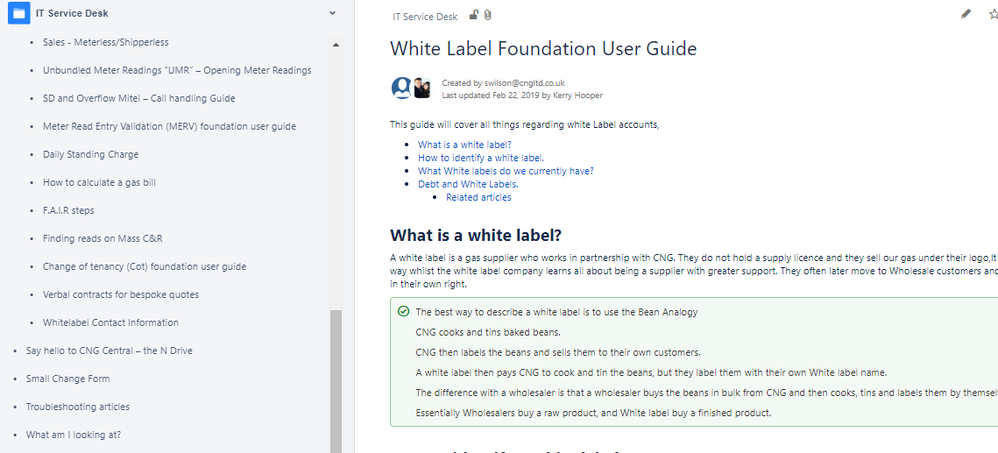Open Say hello to CNG Central page
Image resolution: width=998 pixels, height=453 pixels.
coord(109,351)
